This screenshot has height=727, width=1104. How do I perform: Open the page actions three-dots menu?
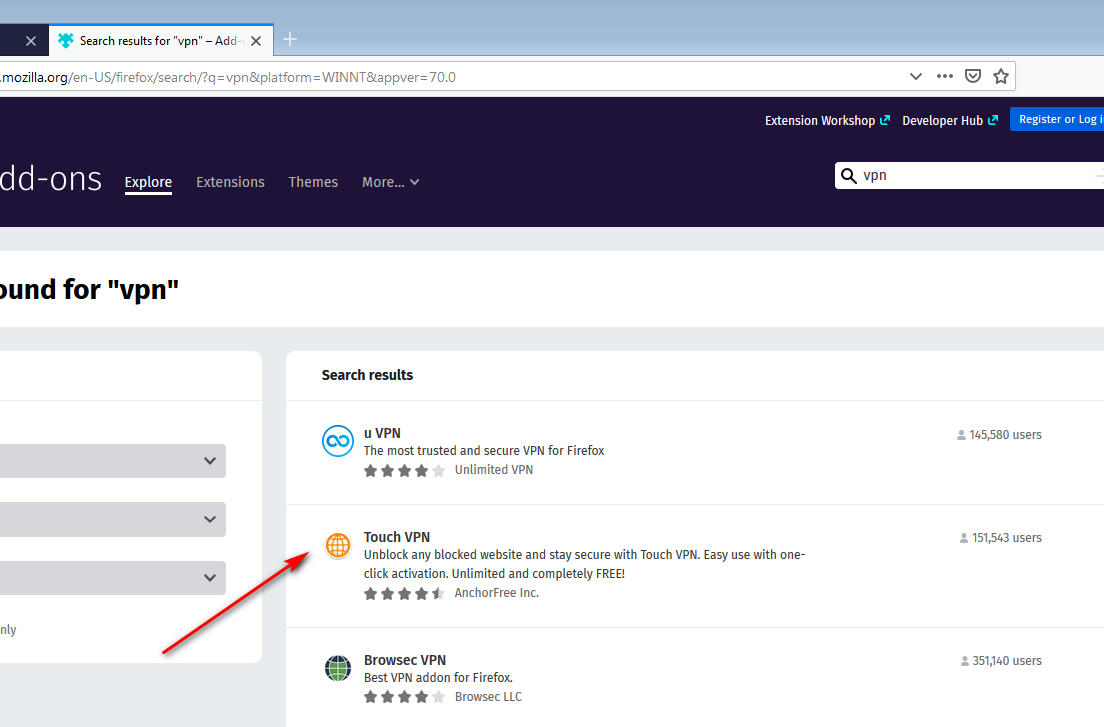[x=945, y=76]
